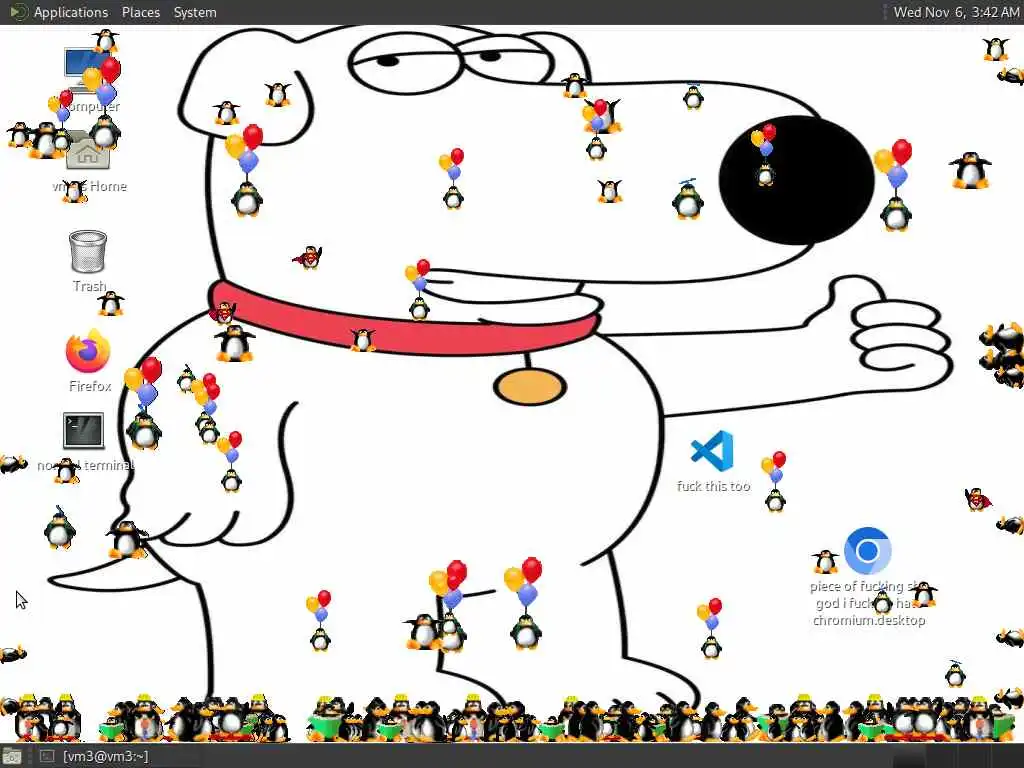Screen dimensions: 1024x768
Task: Open the normal terminal desktop icon
Action: click(84, 430)
